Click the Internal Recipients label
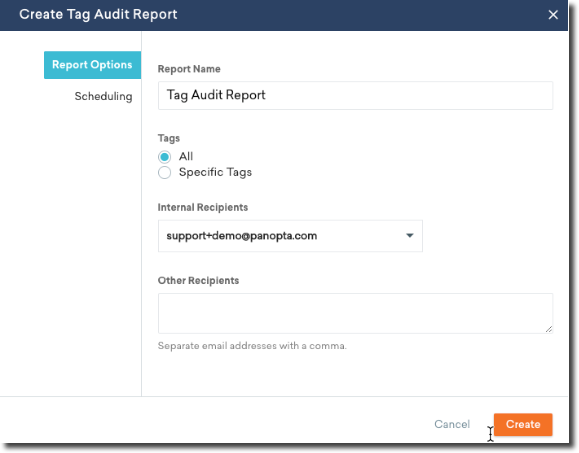This screenshot has height=453, width=579. [x=203, y=207]
